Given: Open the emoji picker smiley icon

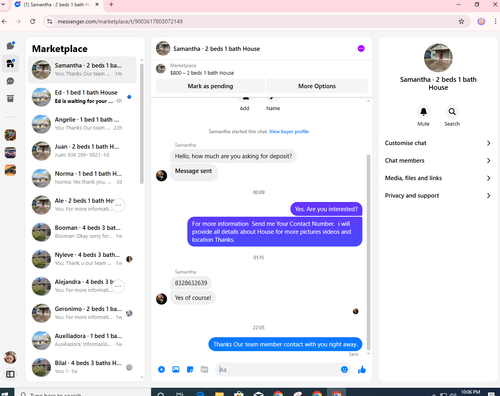Looking at the screenshot, I should (344, 369).
